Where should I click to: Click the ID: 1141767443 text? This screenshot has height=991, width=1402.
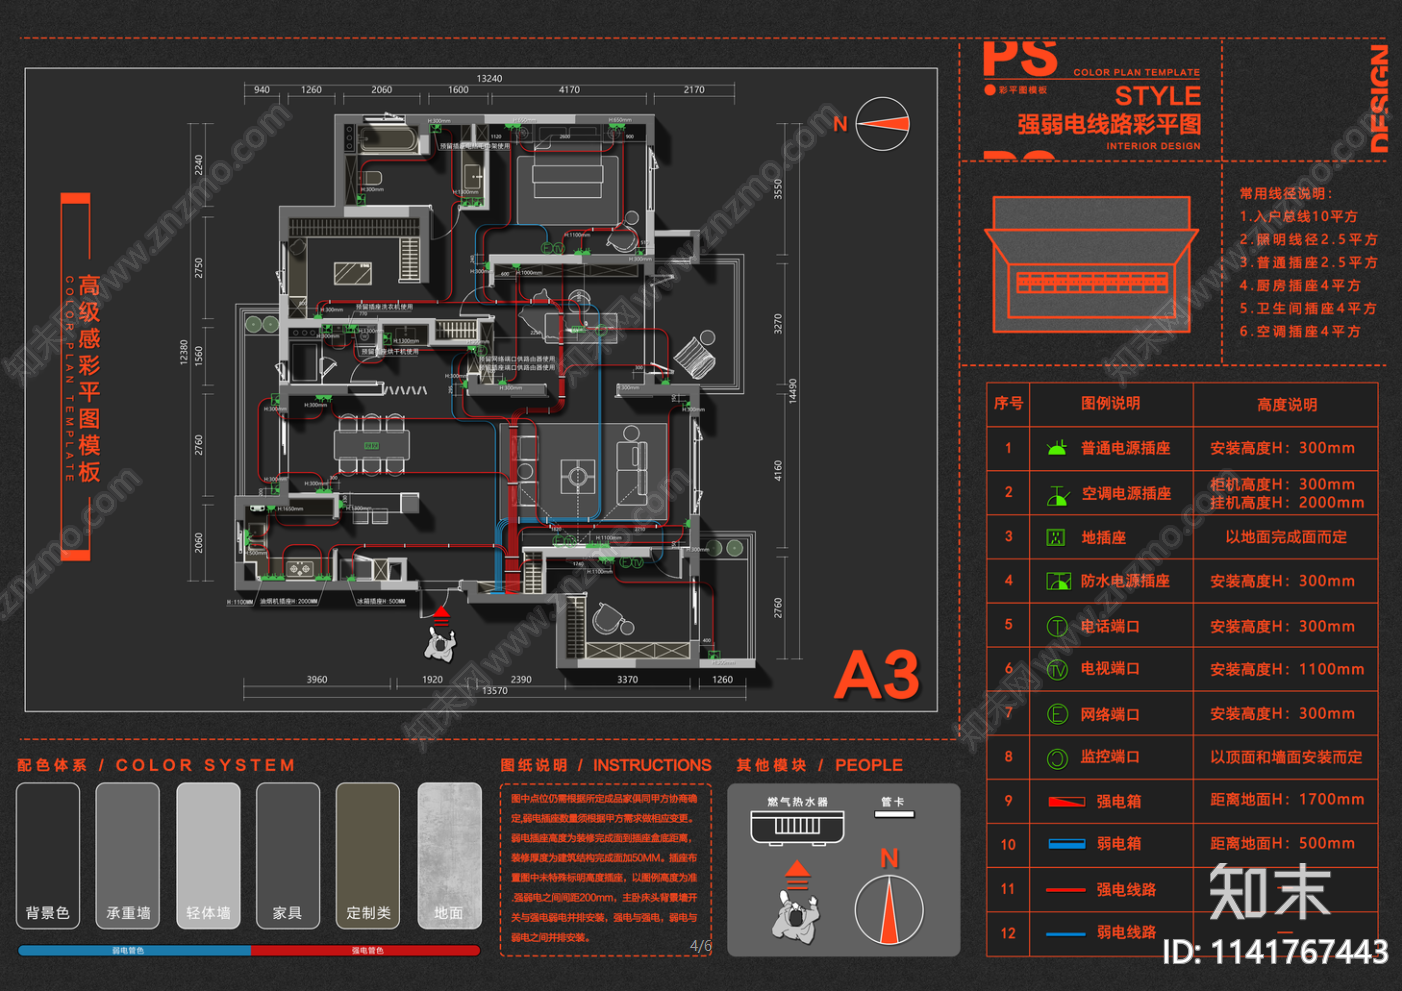1275,952
